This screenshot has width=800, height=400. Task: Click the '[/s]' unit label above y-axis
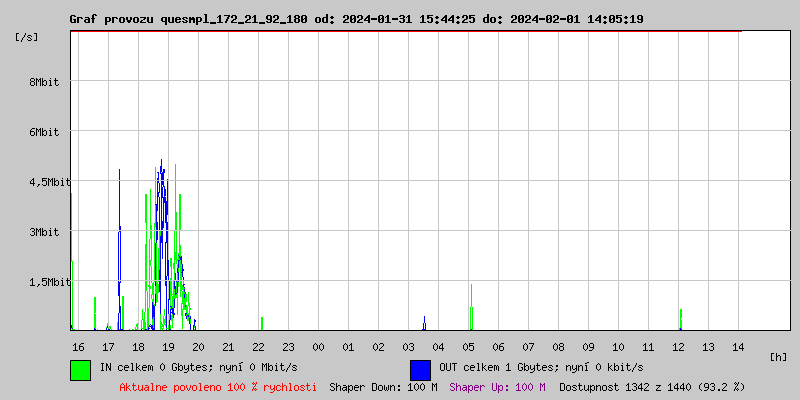pyautogui.click(x=27, y=37)
